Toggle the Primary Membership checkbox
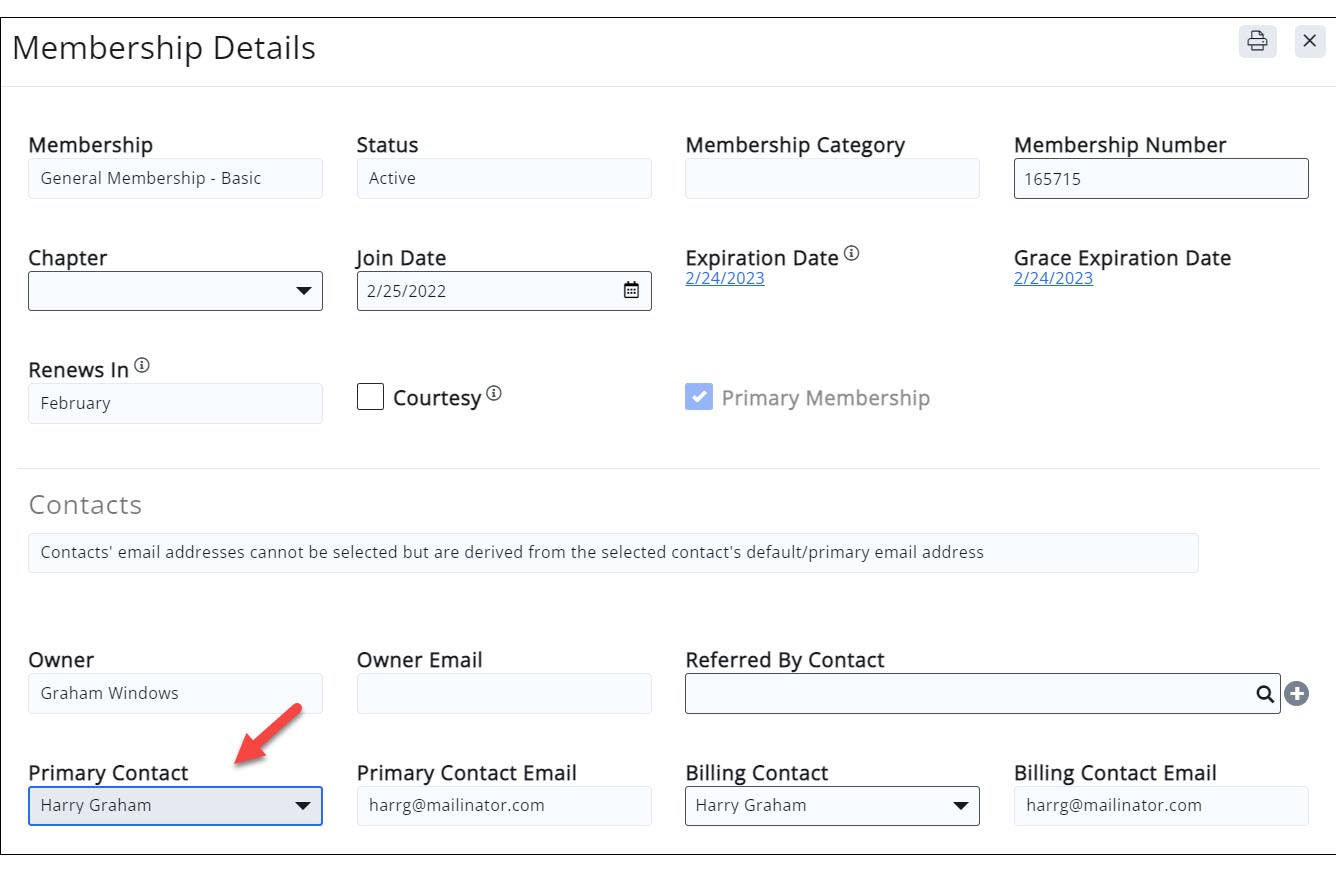The image size is (1336, 874). [698, 397]
